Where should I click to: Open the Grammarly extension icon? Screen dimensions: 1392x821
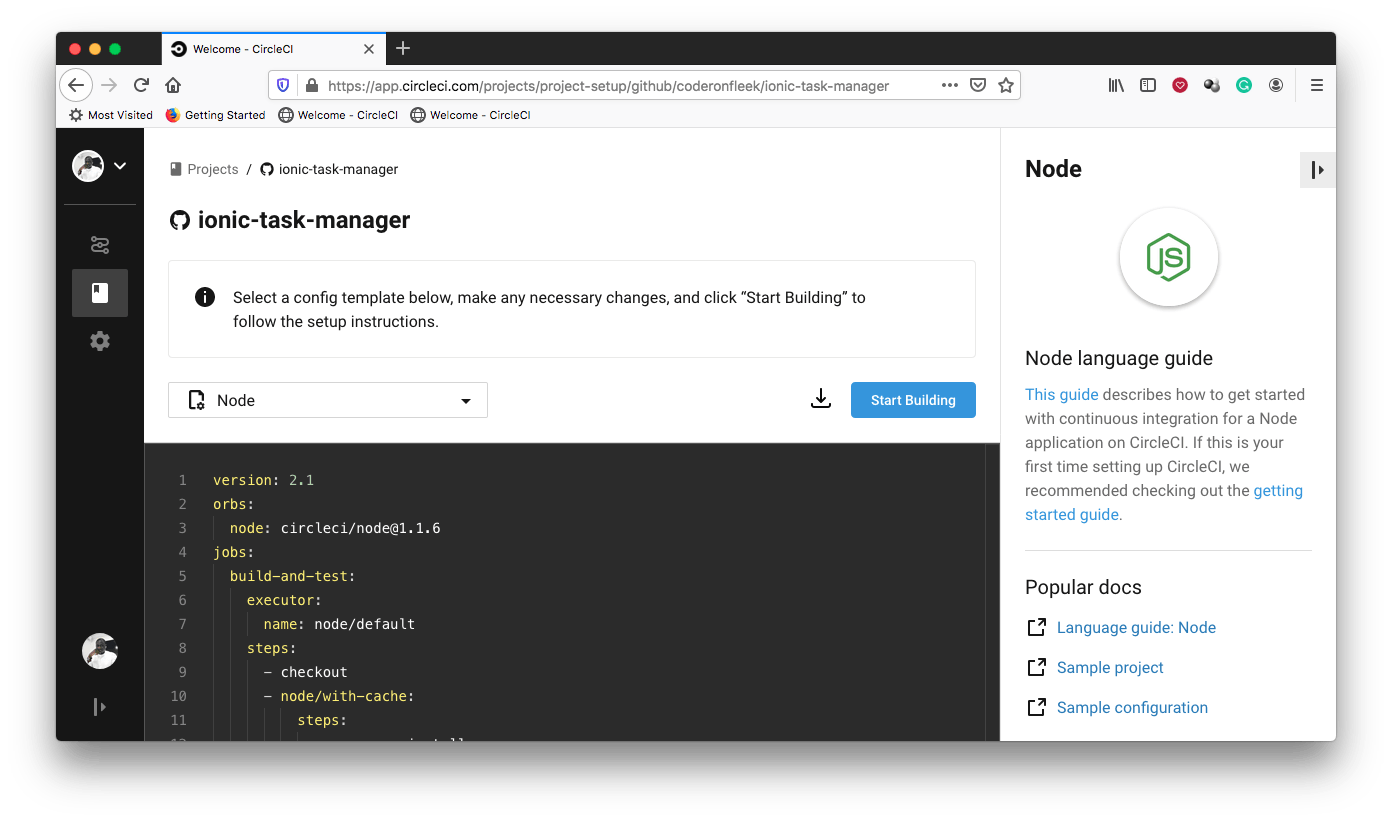[x=1243, y=85]
